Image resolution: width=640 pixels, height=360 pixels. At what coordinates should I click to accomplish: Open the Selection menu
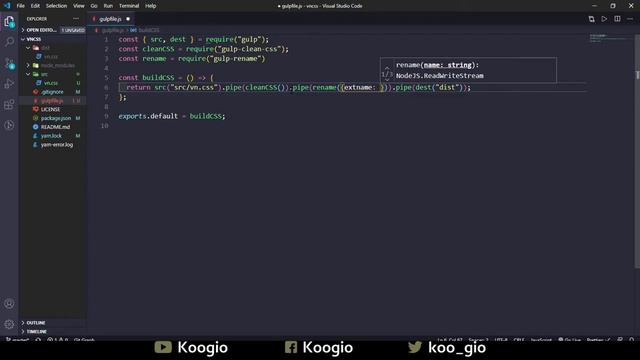click(x=56, y=6)
